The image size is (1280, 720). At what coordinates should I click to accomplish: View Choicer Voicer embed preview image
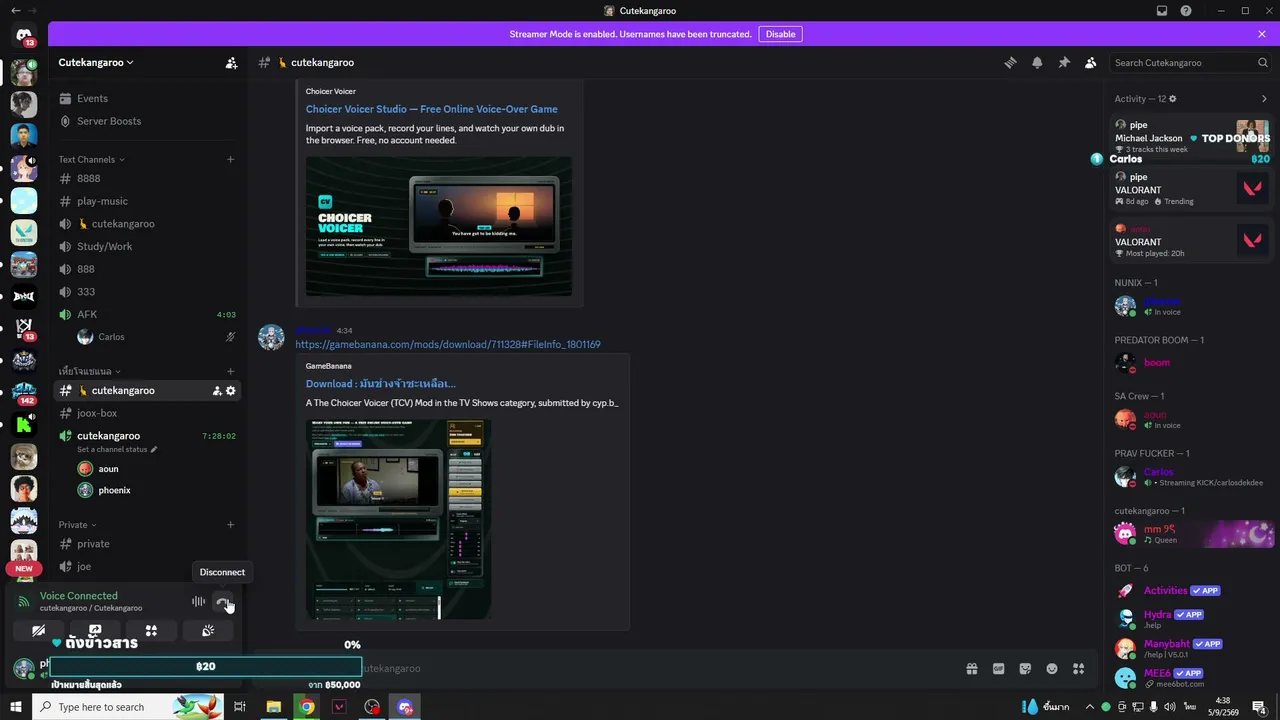pyautogui.click(x=439, y=226)
